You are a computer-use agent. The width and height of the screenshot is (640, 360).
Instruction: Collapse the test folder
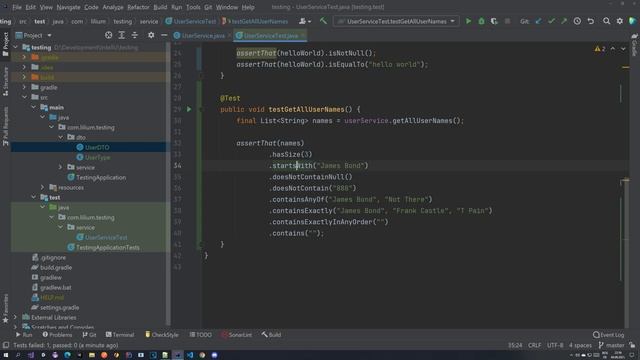pyautogui.click(x=33, y=198)
